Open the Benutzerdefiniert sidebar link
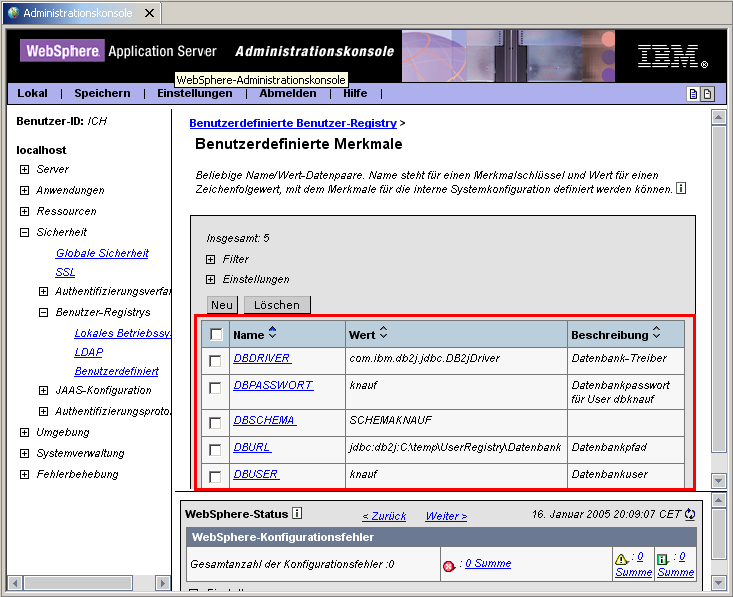733x597 pixels. point(116,371)
